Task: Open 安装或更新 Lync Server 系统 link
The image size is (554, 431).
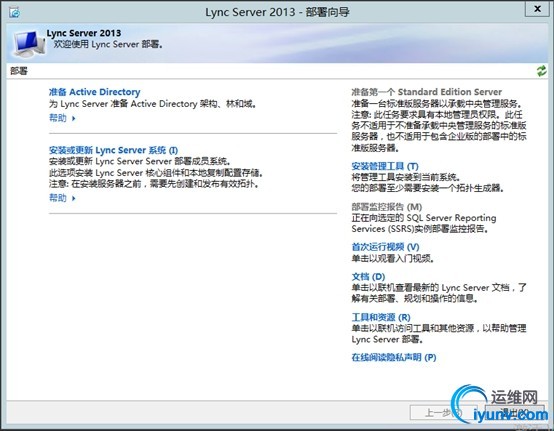Action: (x=113, y=150)
